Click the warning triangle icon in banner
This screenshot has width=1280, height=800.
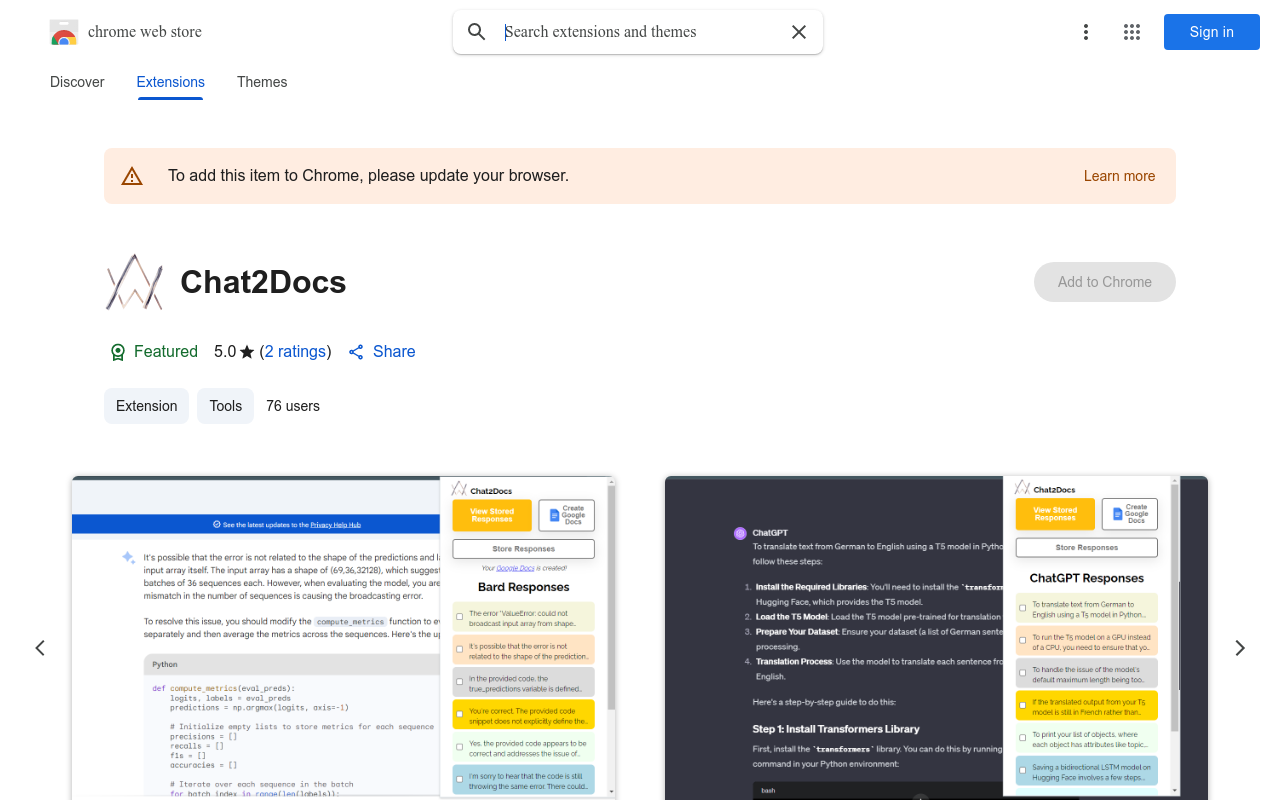click(132, 176)
